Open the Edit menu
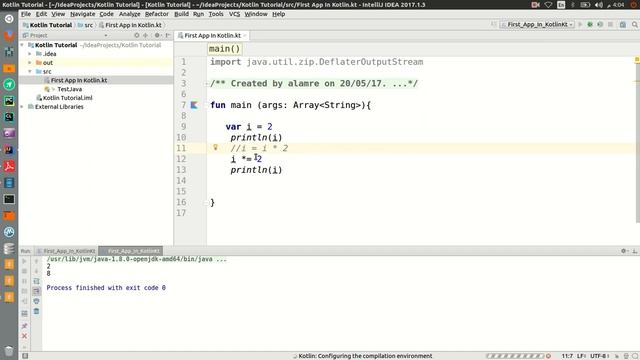640x360 pixels. pyautogui.click(x=41, y=14)
